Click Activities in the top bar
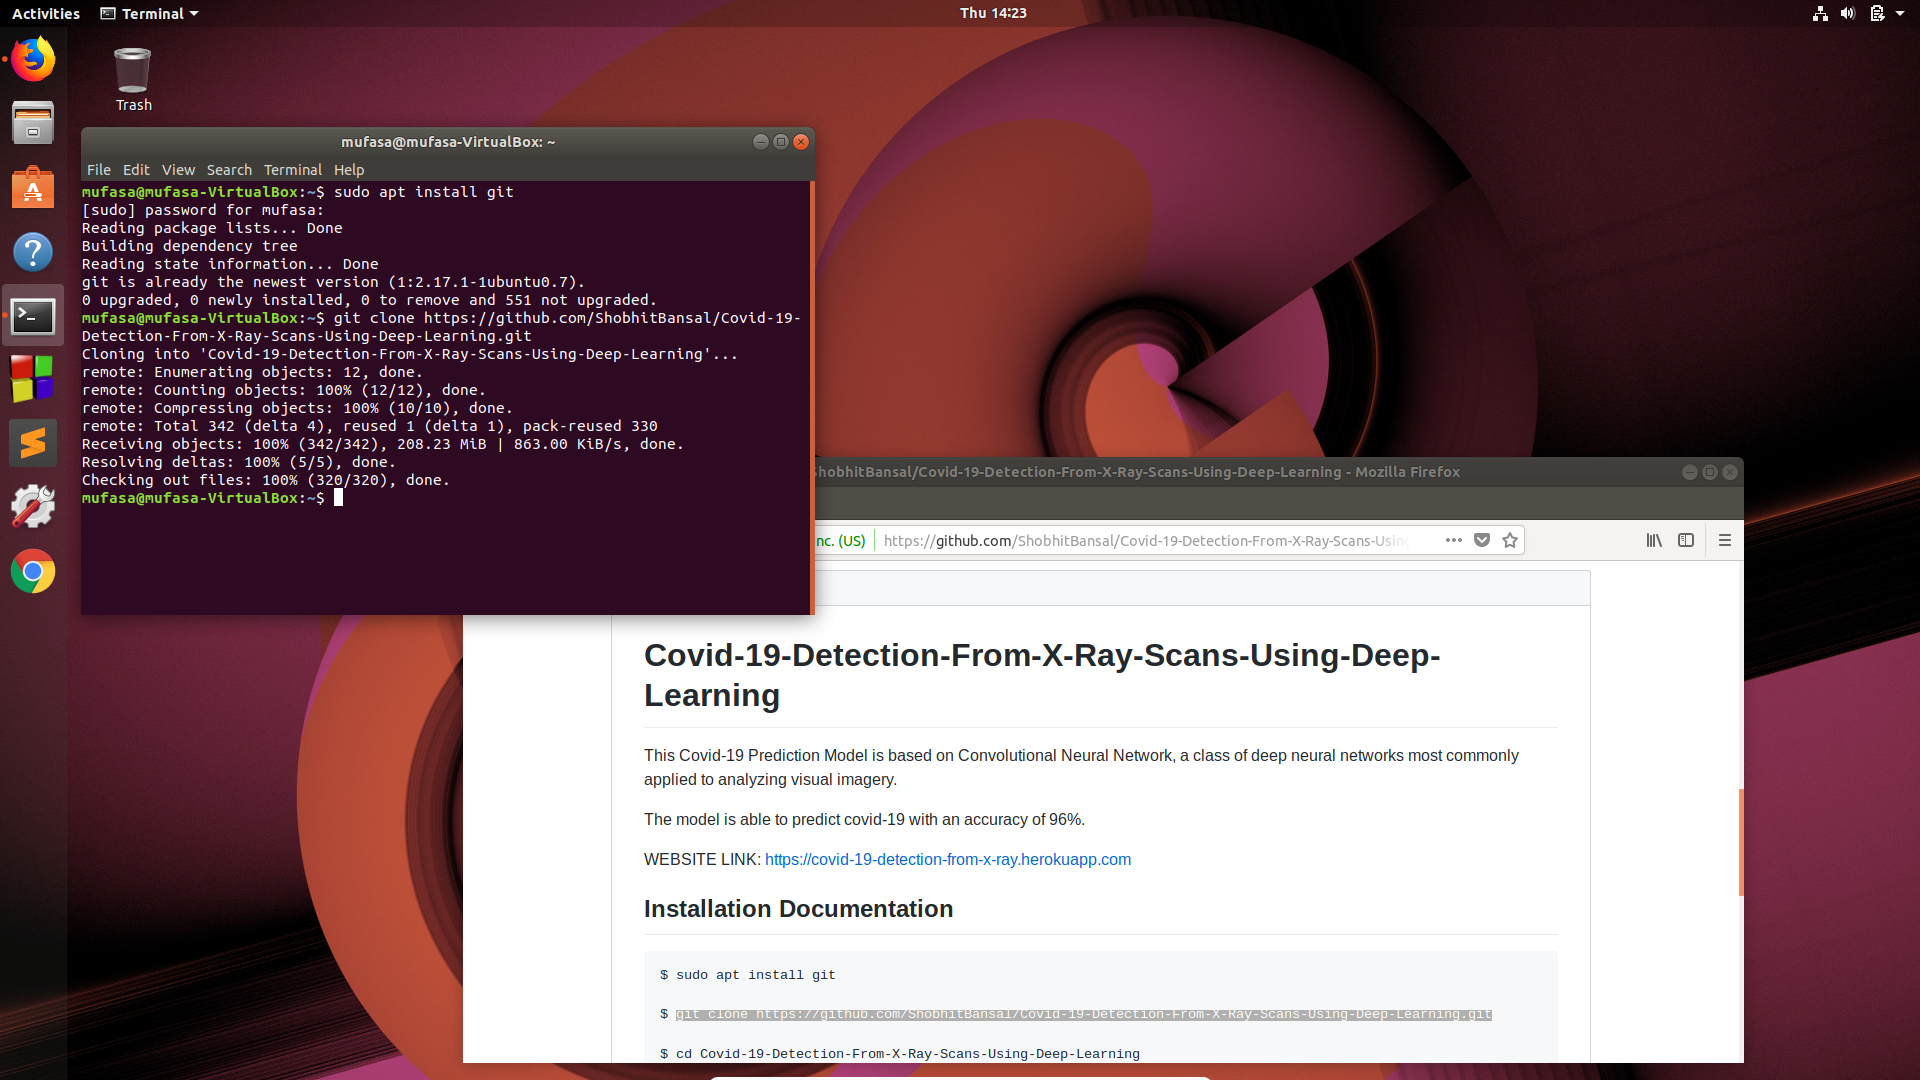The width and height of the screenshot is (1920, 1080). click(x=46, y=13)
